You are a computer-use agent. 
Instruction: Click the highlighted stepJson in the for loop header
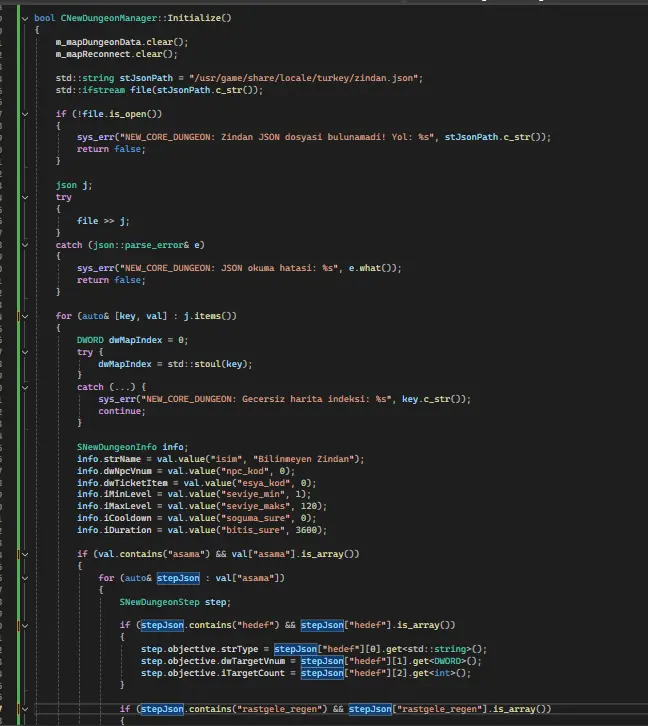[178, 578]
